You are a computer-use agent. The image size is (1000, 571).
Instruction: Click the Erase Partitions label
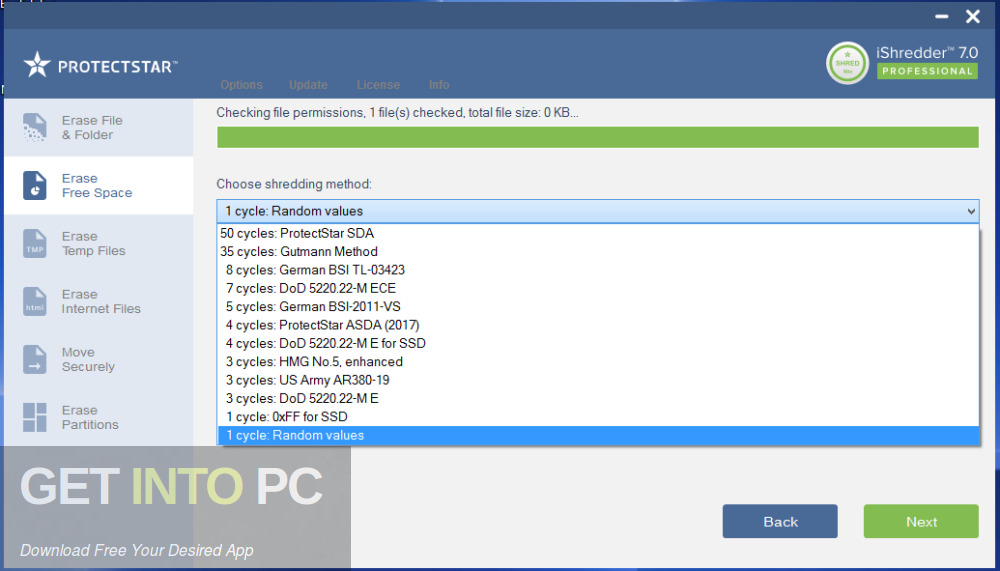(x=90, y=418)
